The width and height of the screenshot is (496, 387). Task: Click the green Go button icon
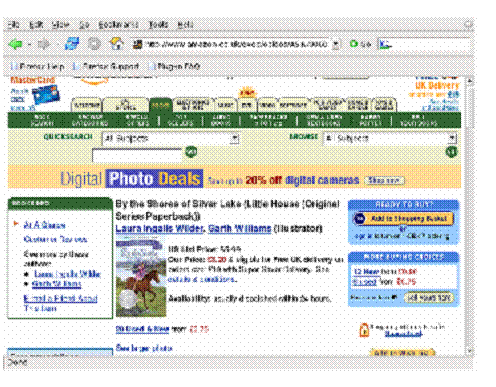tap(354, 44)
